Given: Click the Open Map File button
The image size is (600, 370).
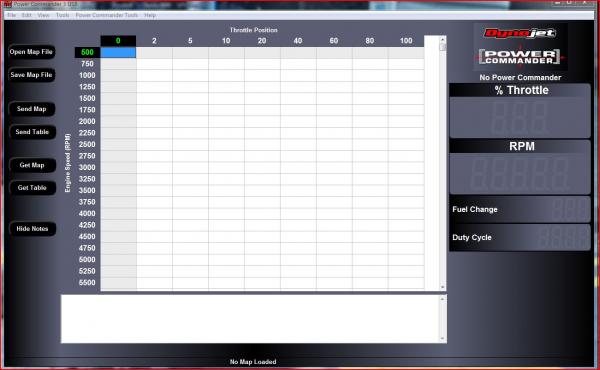Looking at the screenshot, I should point(31,52).
